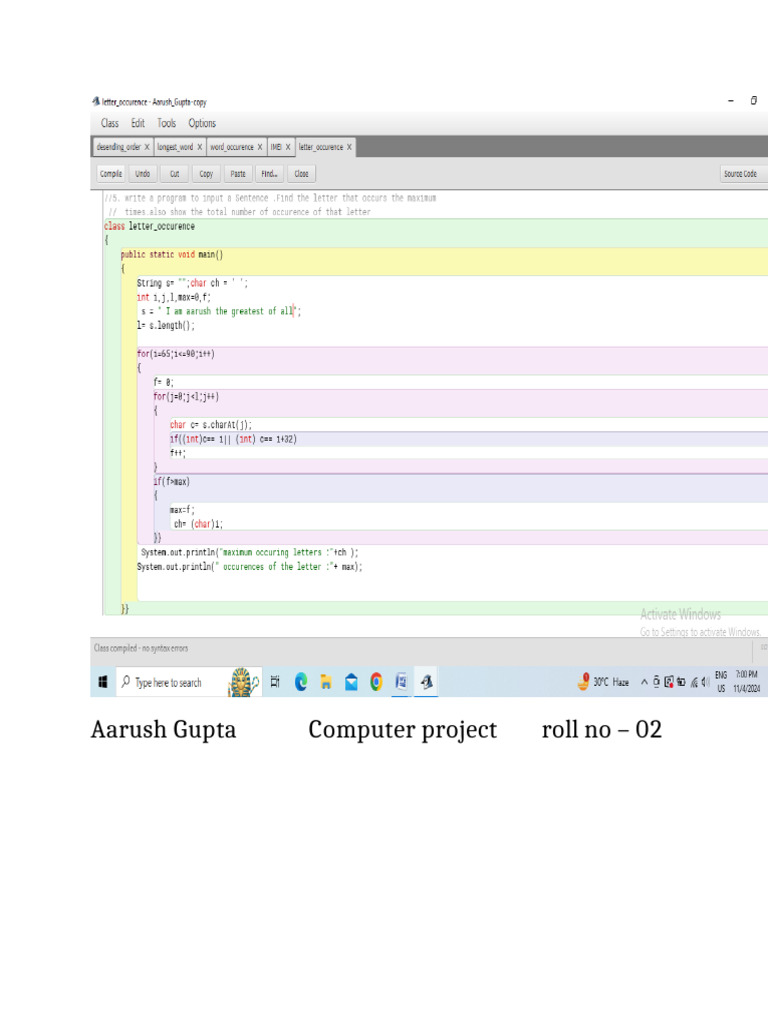Open the clock showing 7:00 PM
Image resolution: width=768 pixels, height=1024 pixels.
[x=746, y=682]
